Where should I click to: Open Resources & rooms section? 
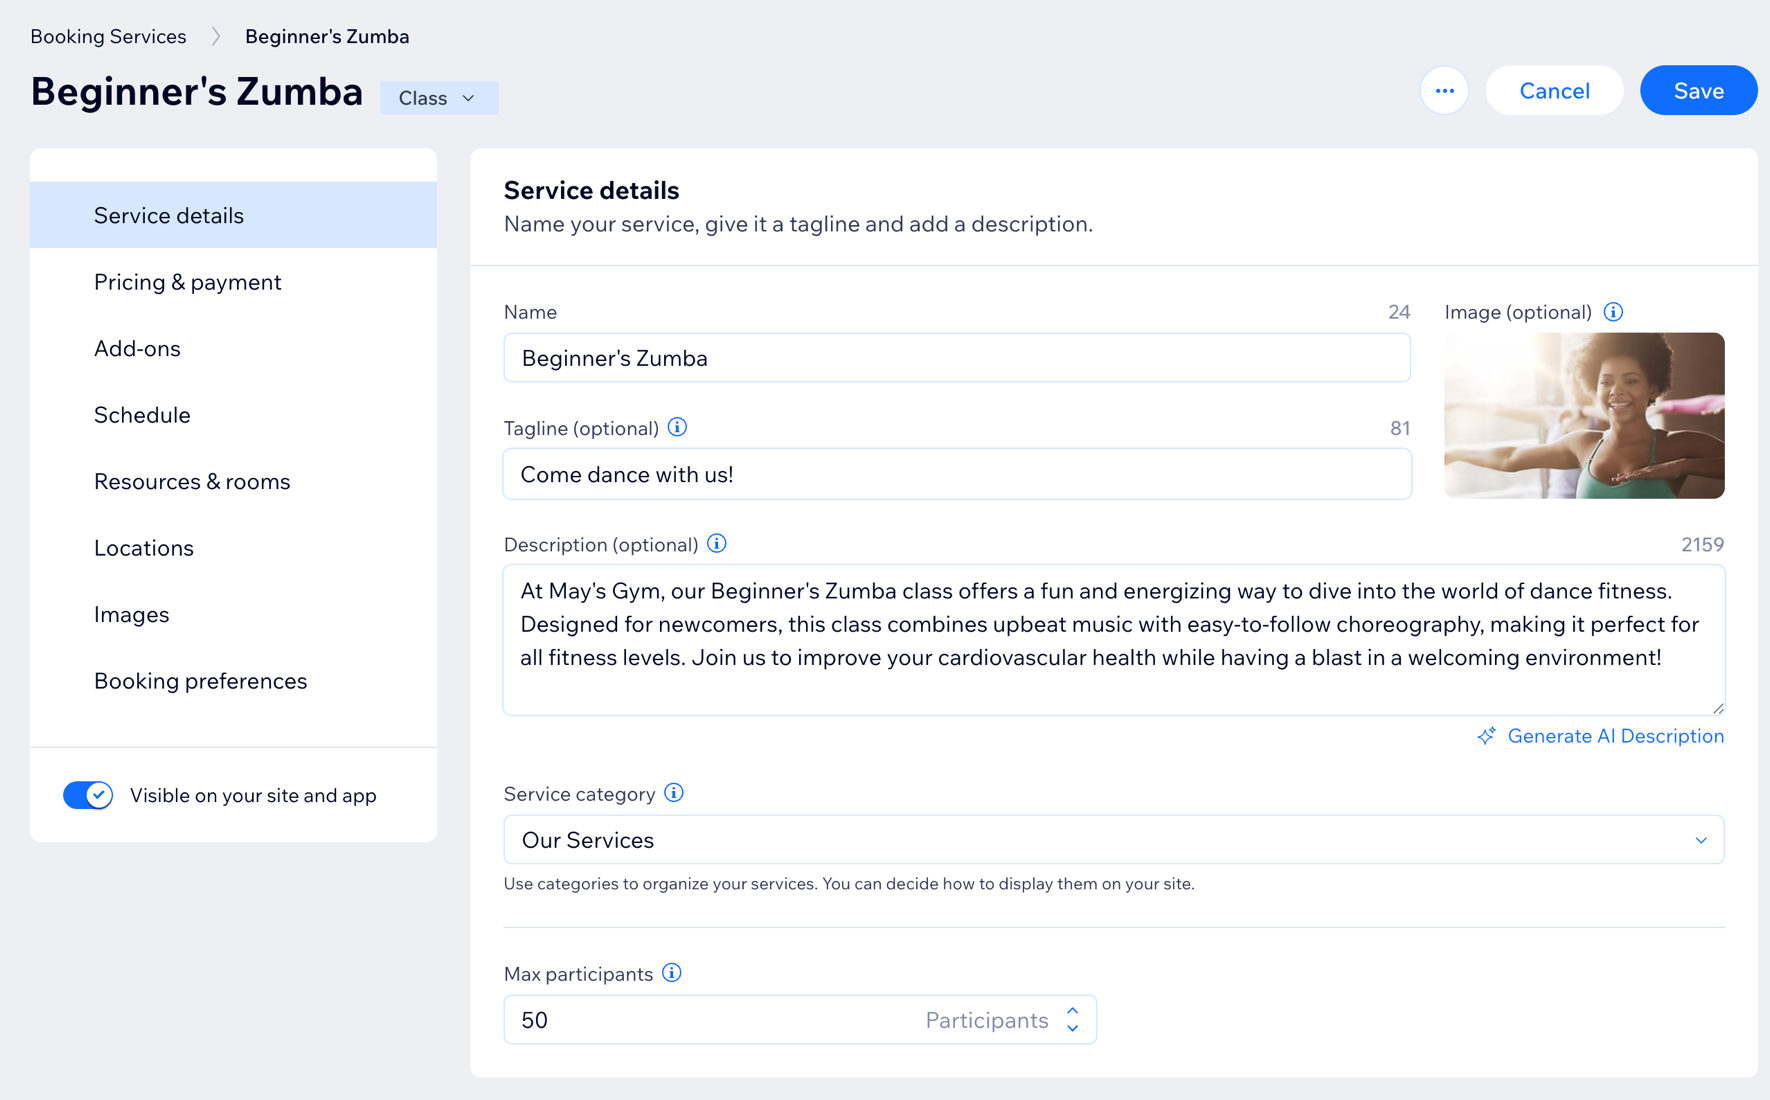(x=233, y=481)
